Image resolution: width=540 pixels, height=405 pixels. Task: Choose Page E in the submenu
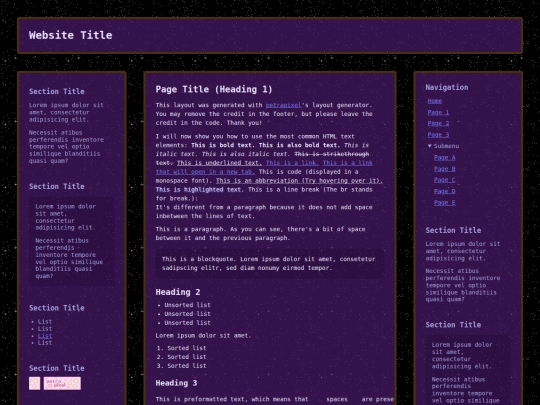point(445,202)
